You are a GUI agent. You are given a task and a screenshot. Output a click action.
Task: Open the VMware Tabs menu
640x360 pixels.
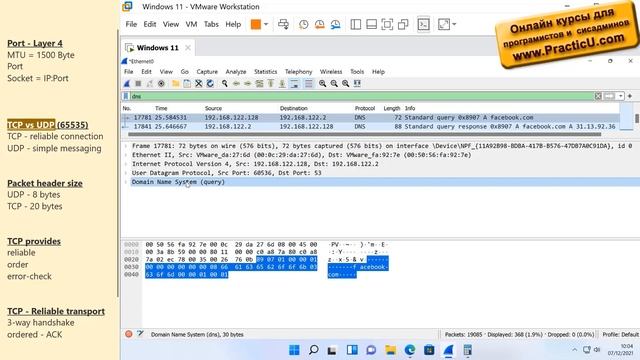[211, 24]
